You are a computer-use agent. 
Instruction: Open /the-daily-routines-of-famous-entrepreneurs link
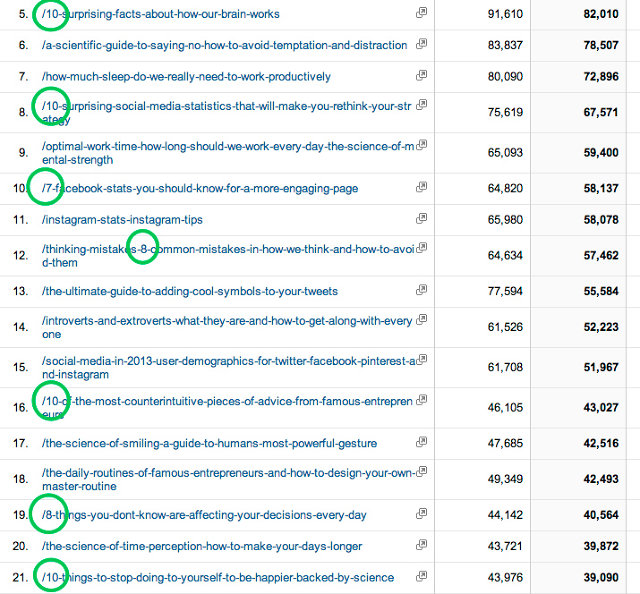coord(229,479)
